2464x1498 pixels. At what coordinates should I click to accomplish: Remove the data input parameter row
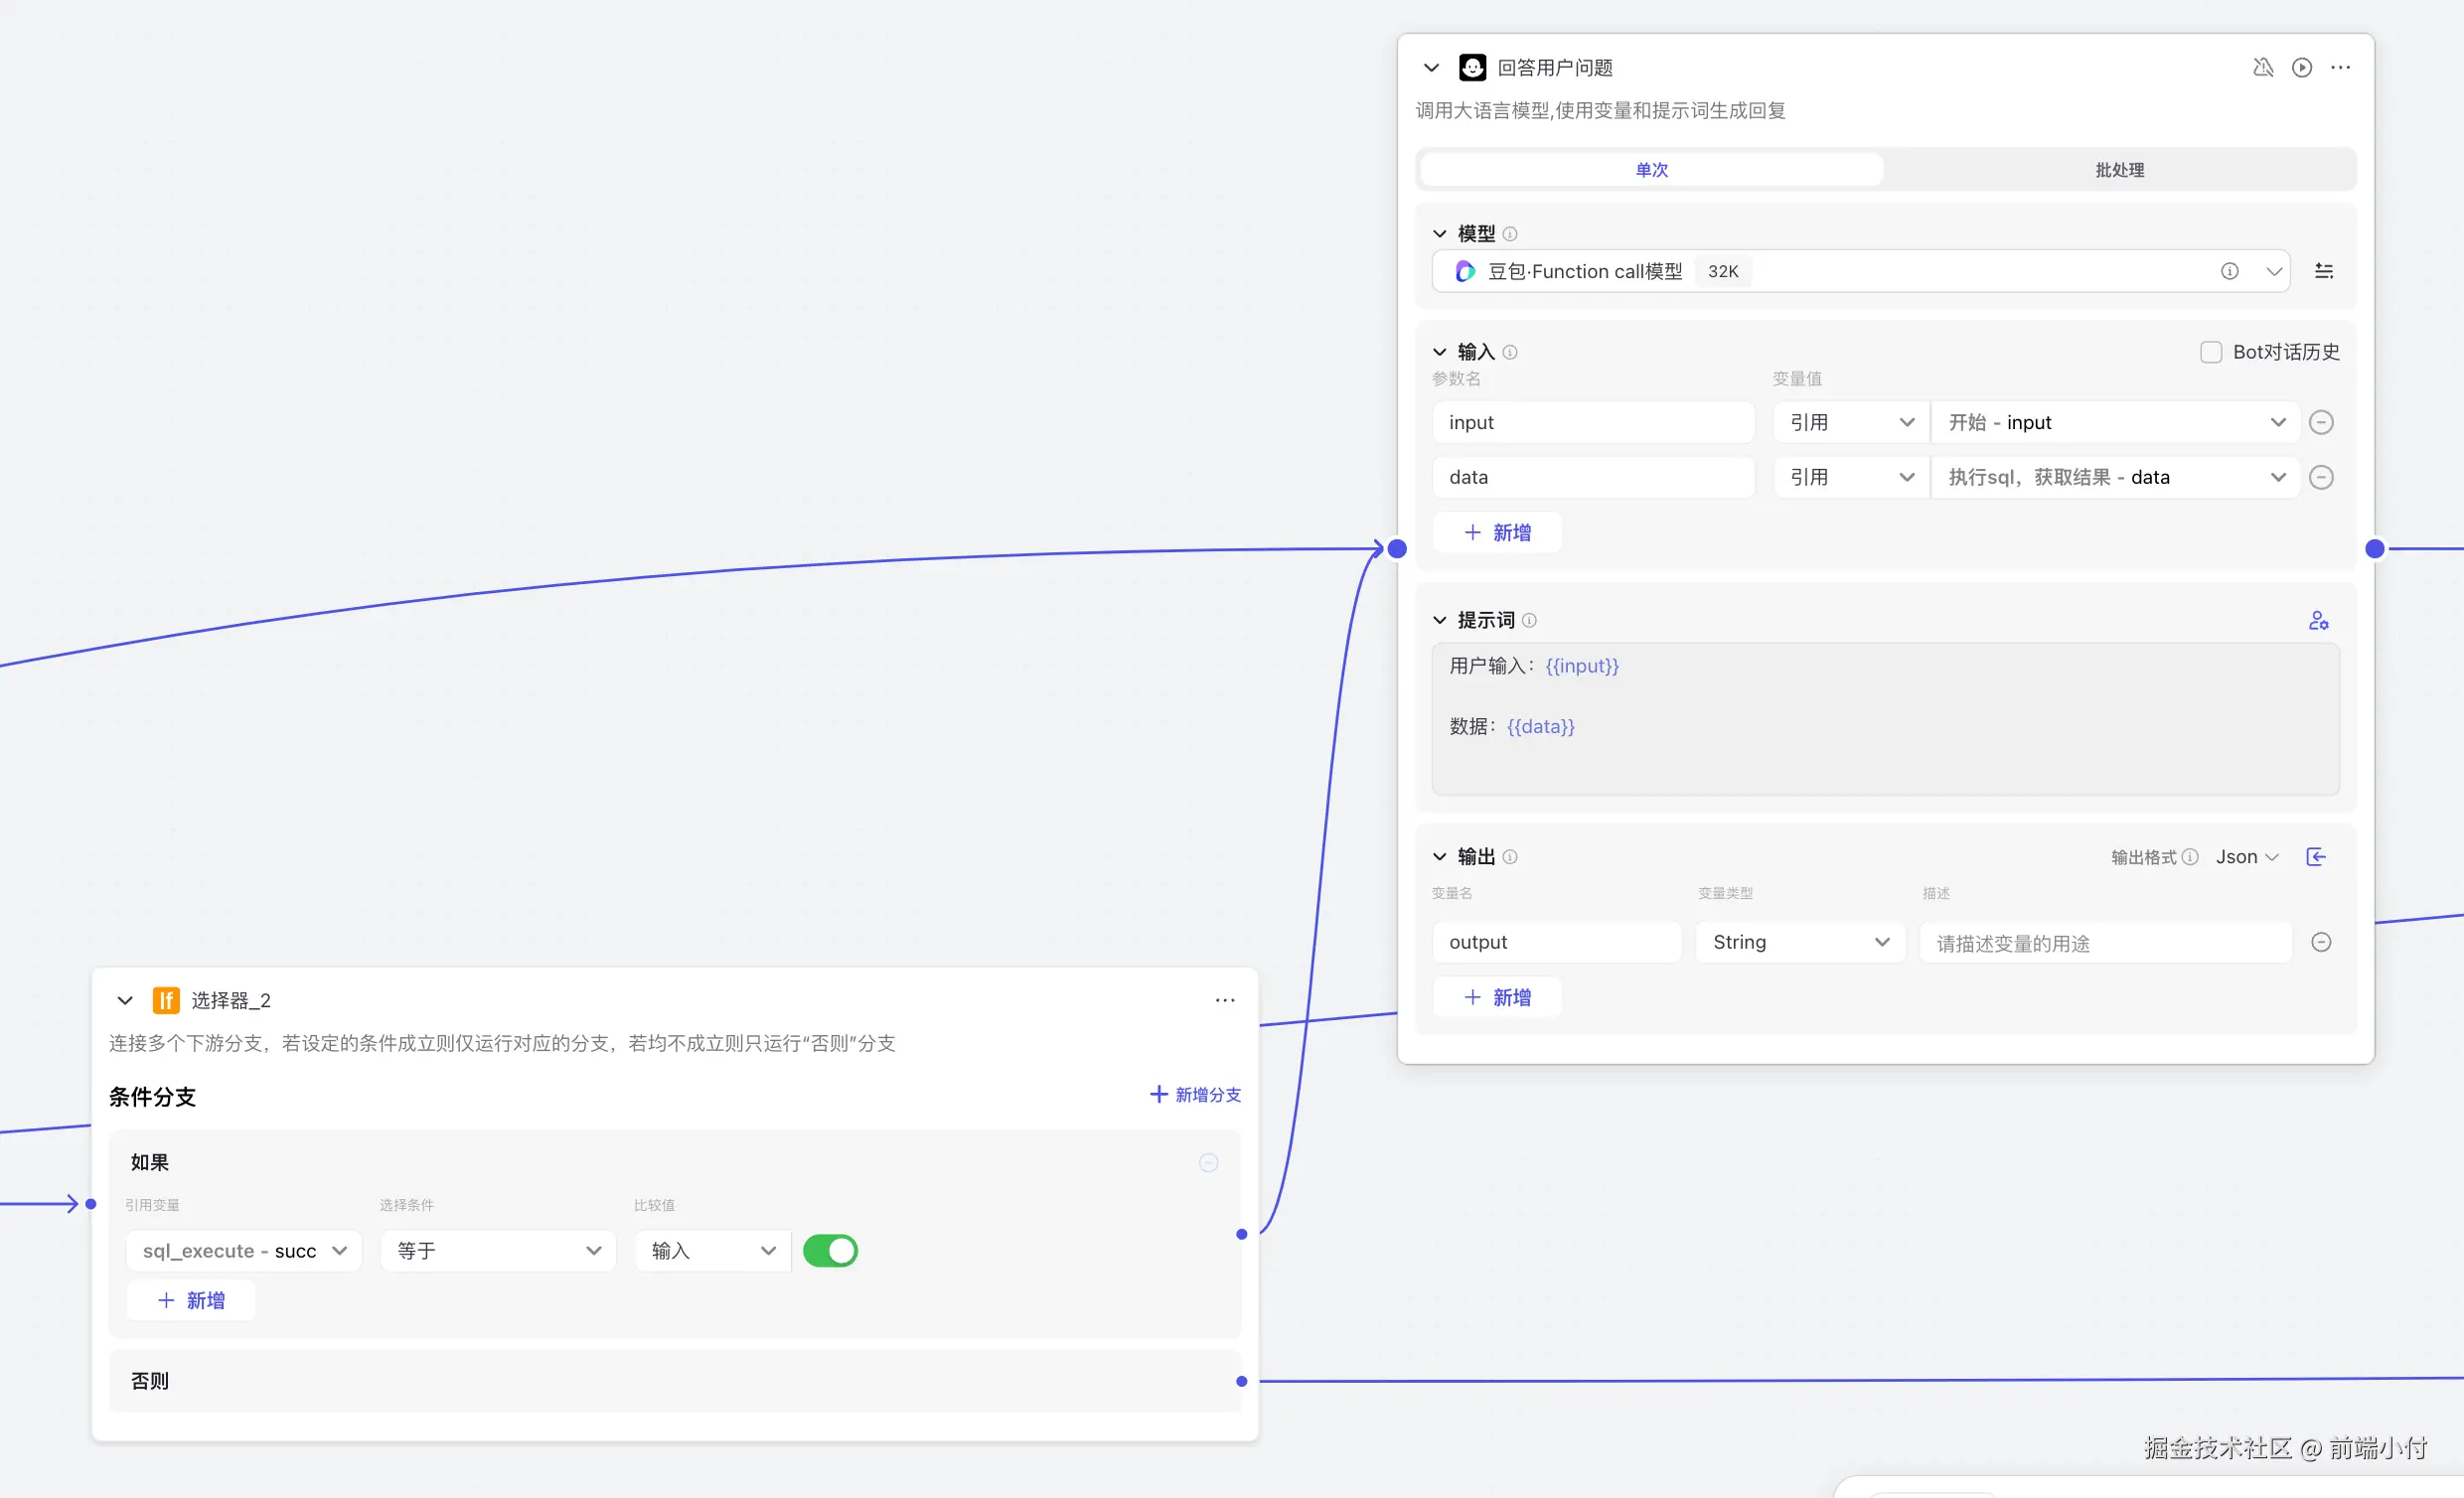(x=2321, y=477)
